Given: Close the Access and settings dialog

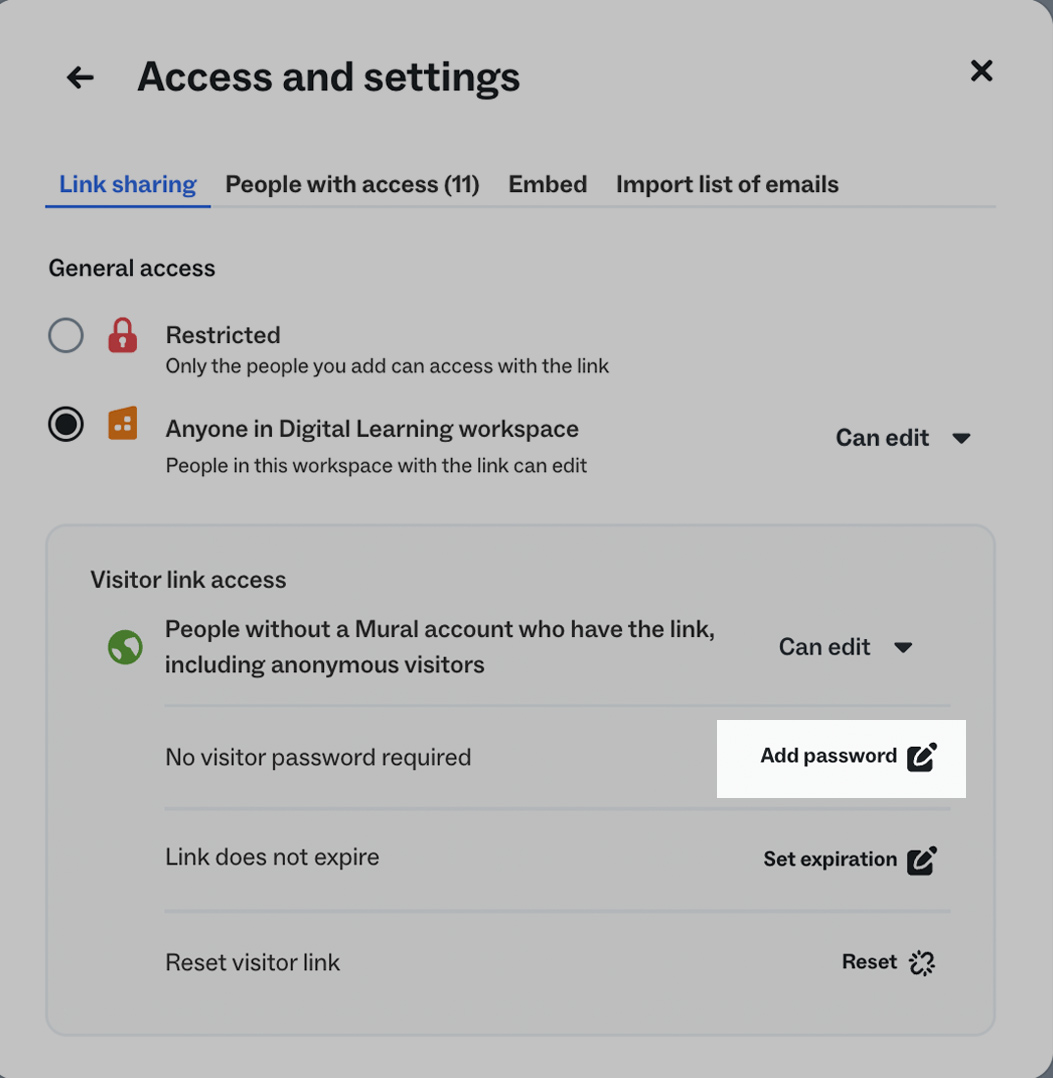Looking at the screenshot, I should (981, 71).
